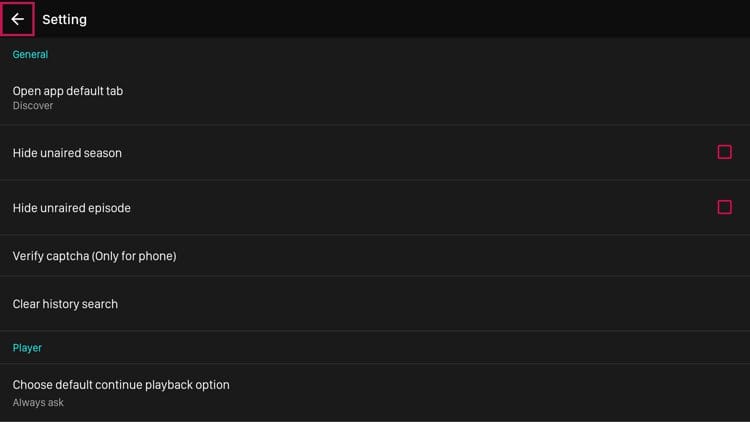Select the Verify captcha option

pyautogui.click(x=94, y=256)
